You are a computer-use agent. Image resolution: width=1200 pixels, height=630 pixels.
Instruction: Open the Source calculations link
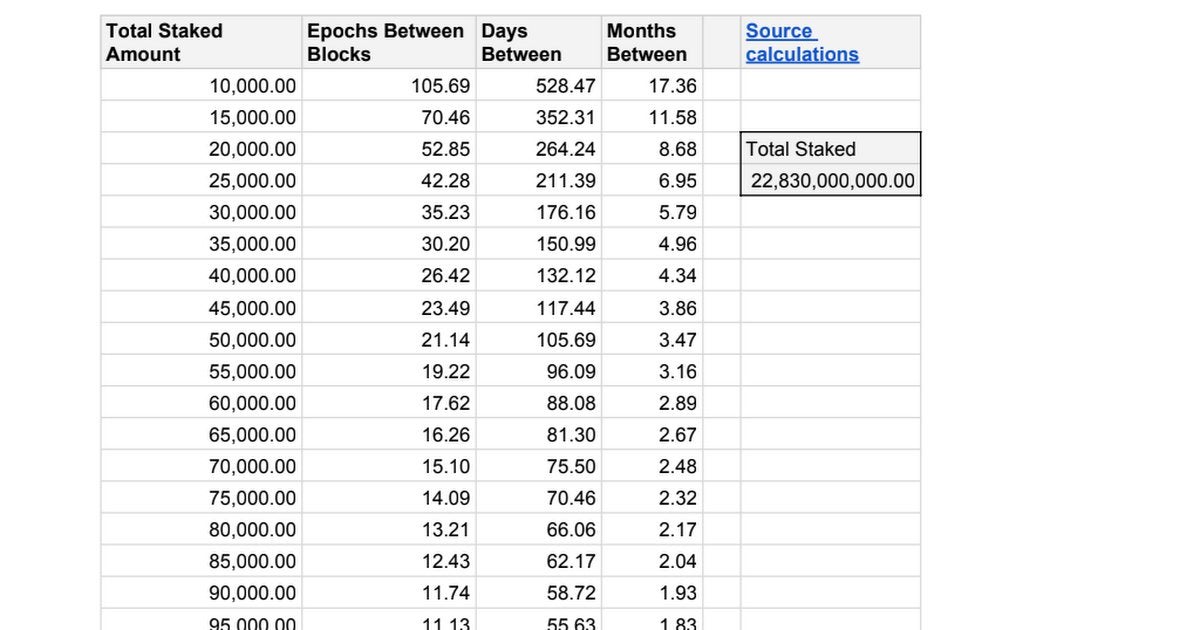click(801, 43)
